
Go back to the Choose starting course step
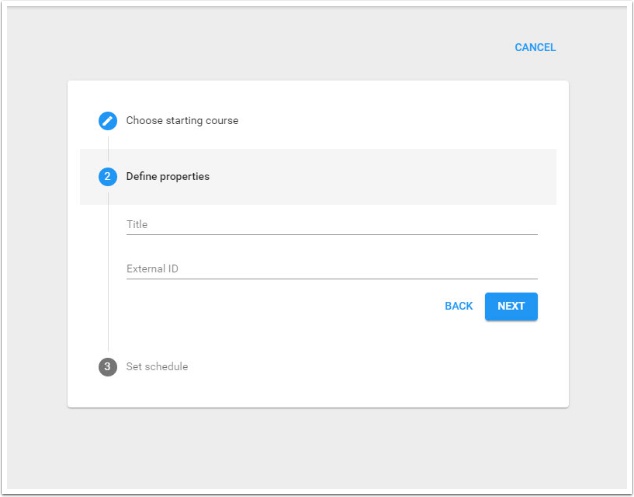coord(181,121)
